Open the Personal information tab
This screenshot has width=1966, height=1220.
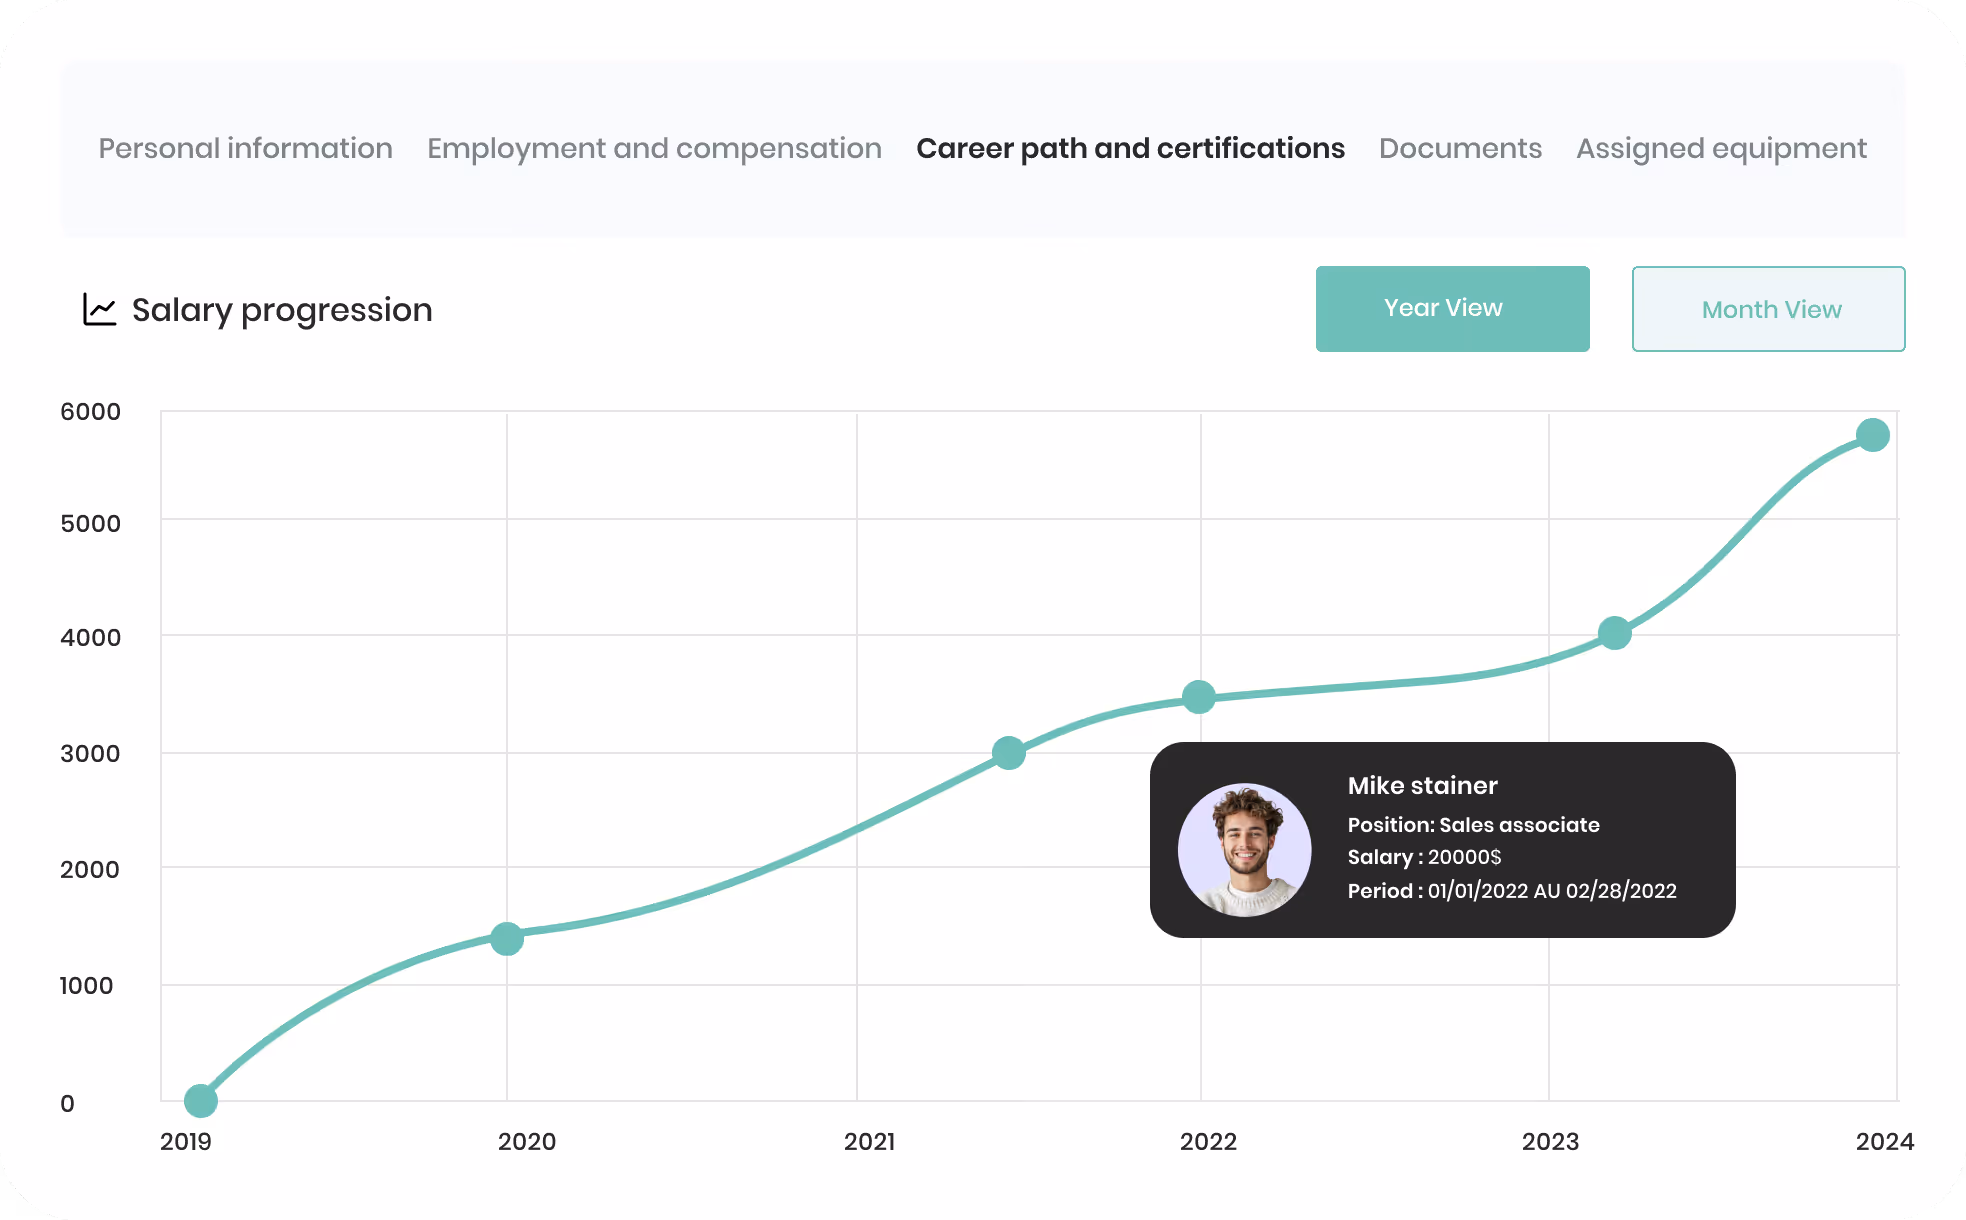(245, 148)
